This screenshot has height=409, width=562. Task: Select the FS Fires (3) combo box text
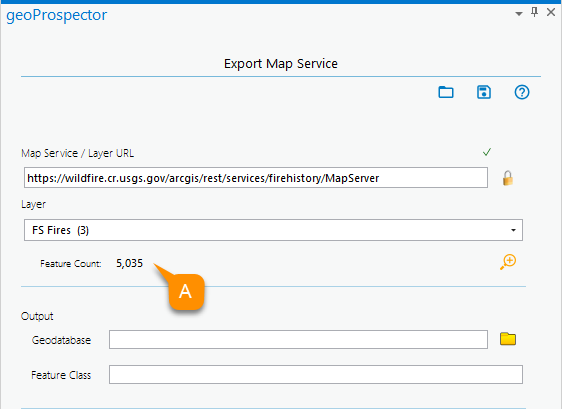pyautogui.click(x=60, y=230)
